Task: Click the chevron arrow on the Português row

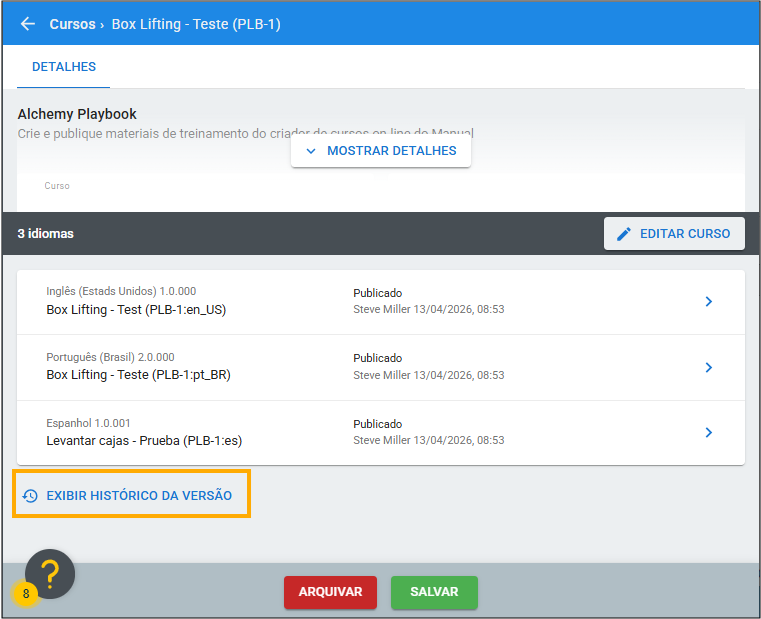Action: [708, 367]
